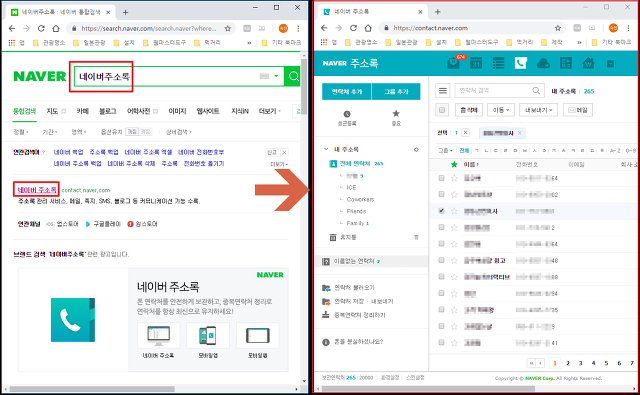Image resolution: width=640 pixels, height=395 pixels.
Task: Toggle the hamburger menu in contacts toolbar
Action: pos(442,91)
